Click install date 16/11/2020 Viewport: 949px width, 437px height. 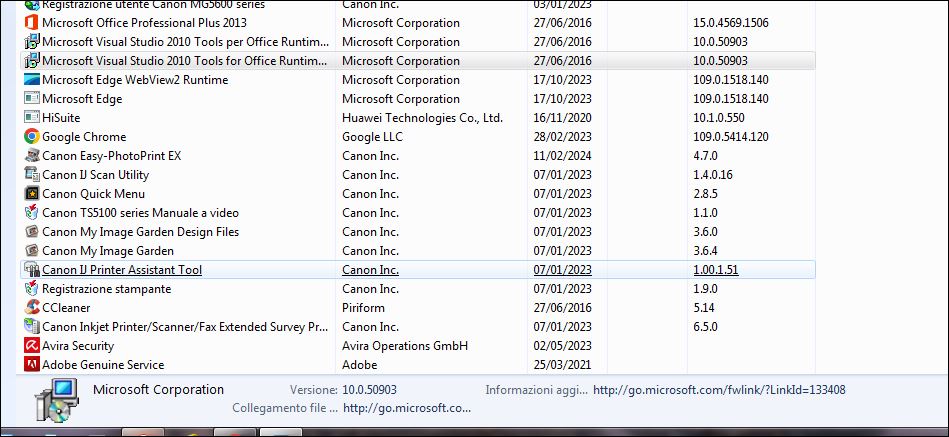click(563, 118)
